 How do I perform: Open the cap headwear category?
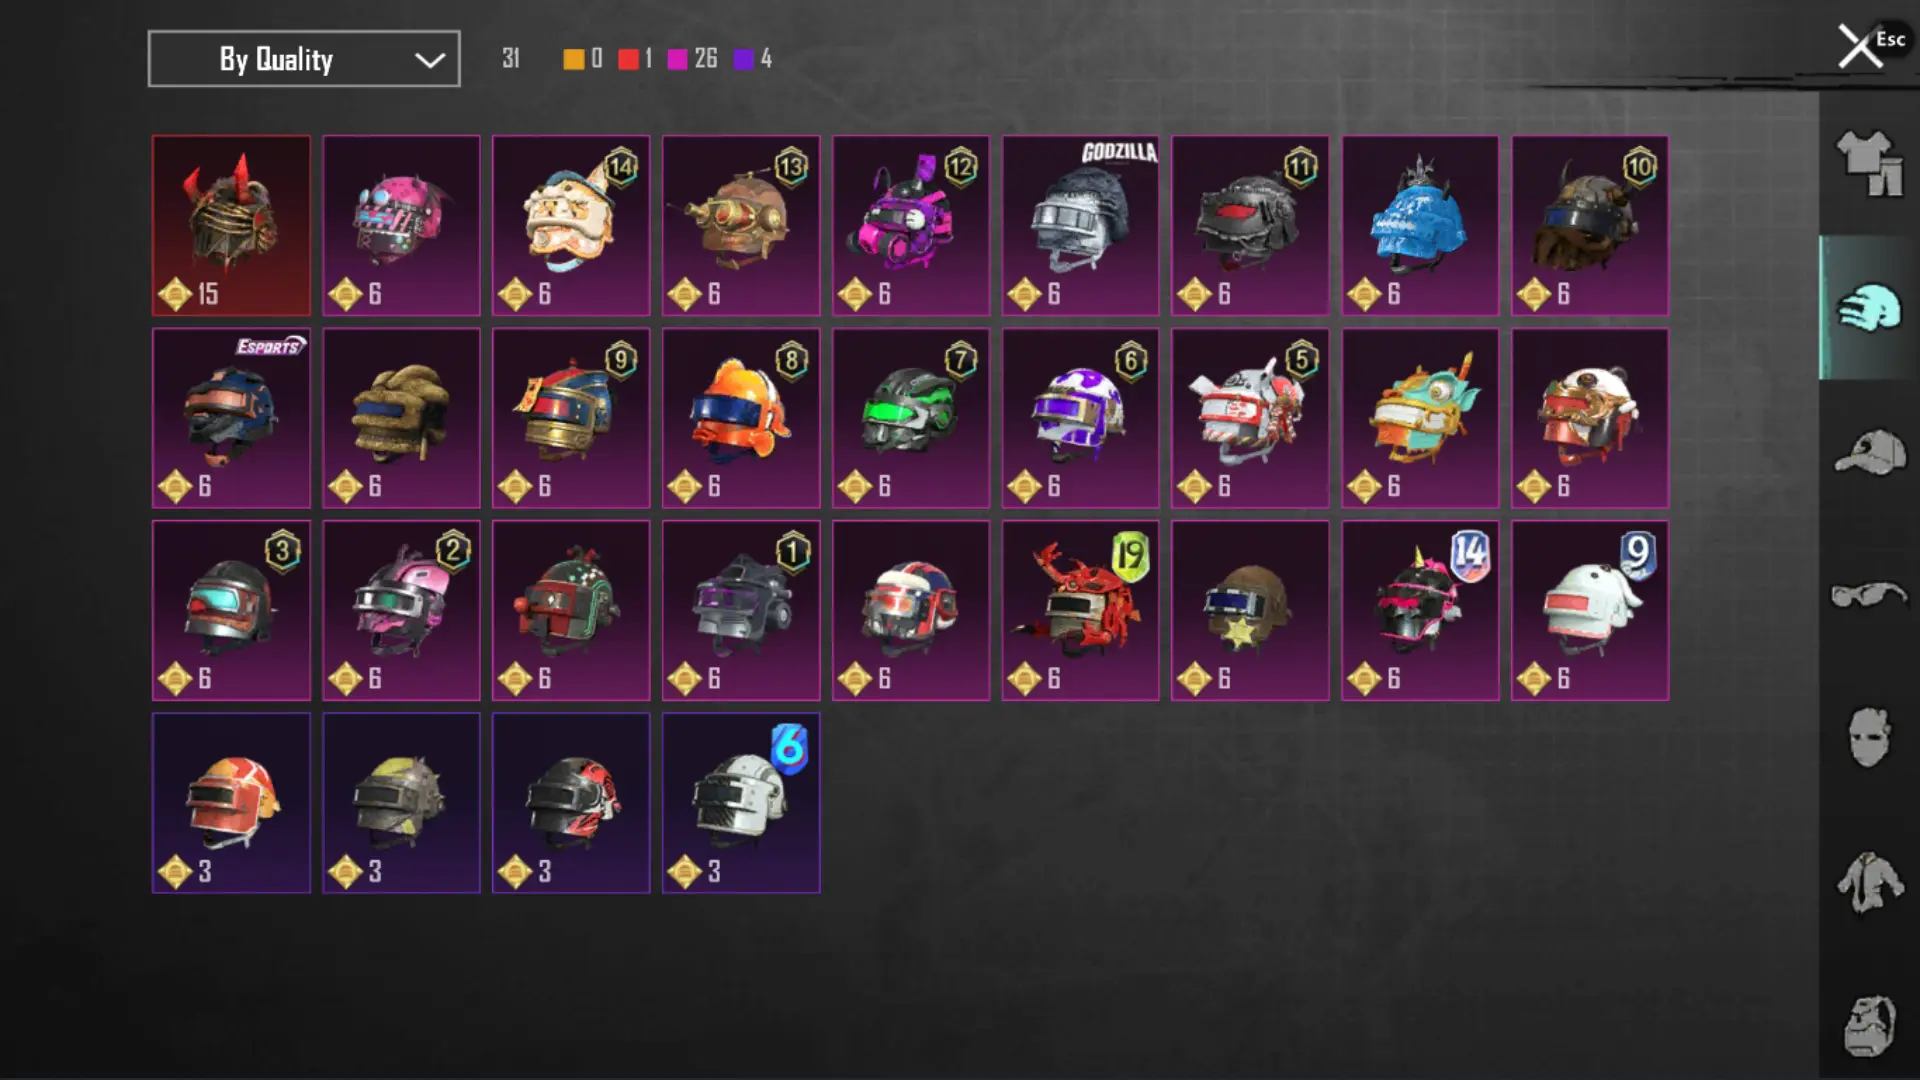pyautogui.click(x=1868, y=452)
